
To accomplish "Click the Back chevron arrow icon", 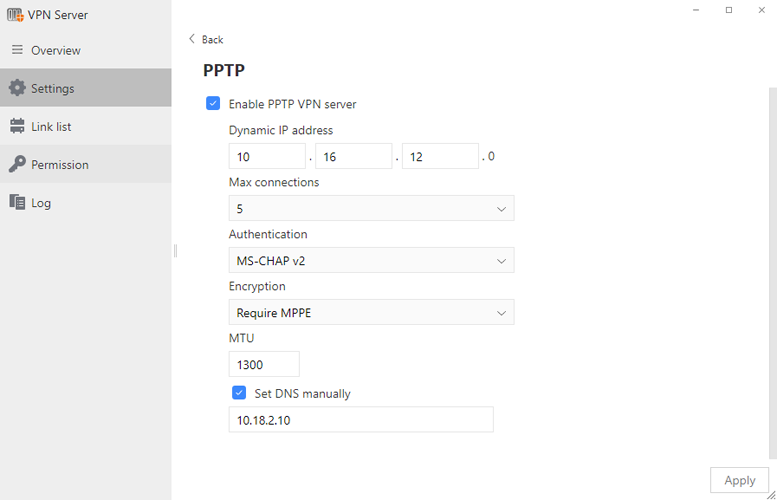I will [192, 39].
